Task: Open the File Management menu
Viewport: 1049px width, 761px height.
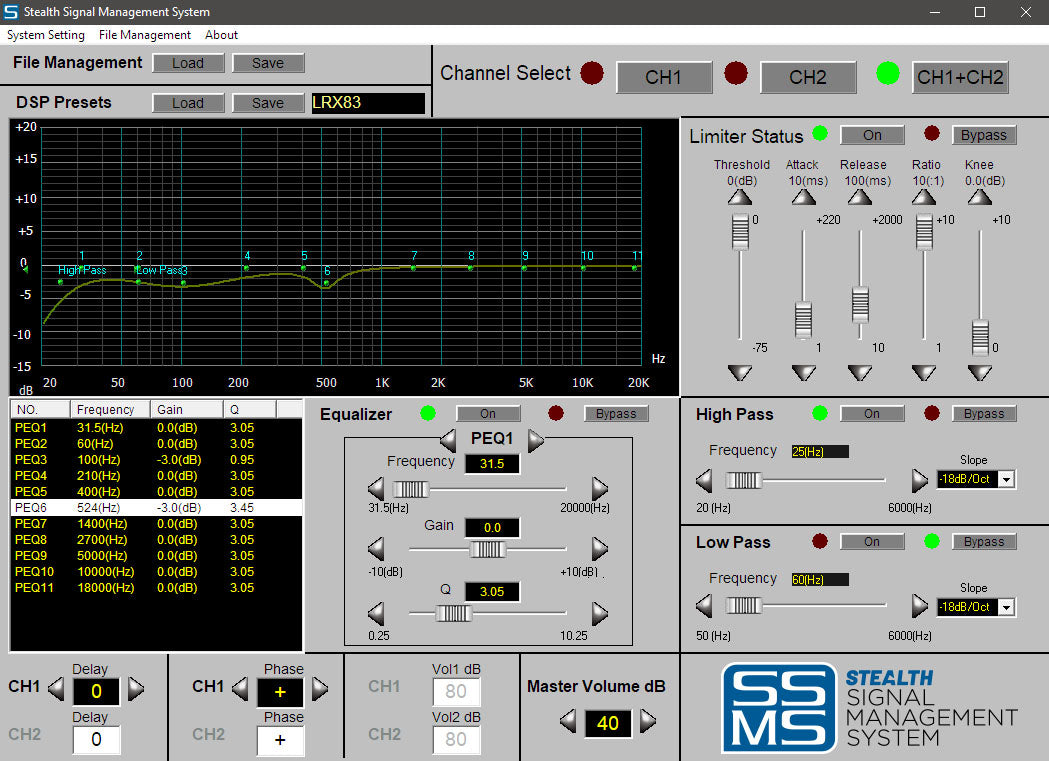Action: 144,35
